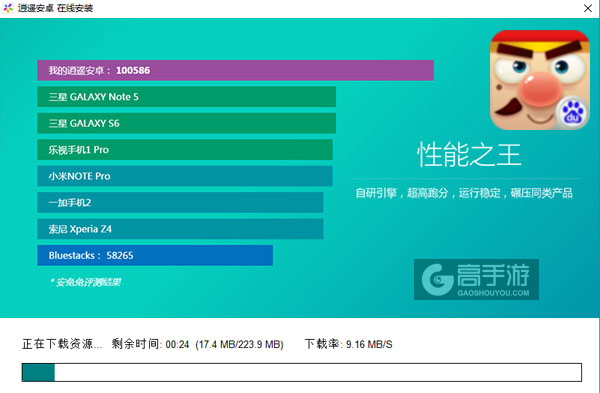Close the online installer window

click(588, 8)
